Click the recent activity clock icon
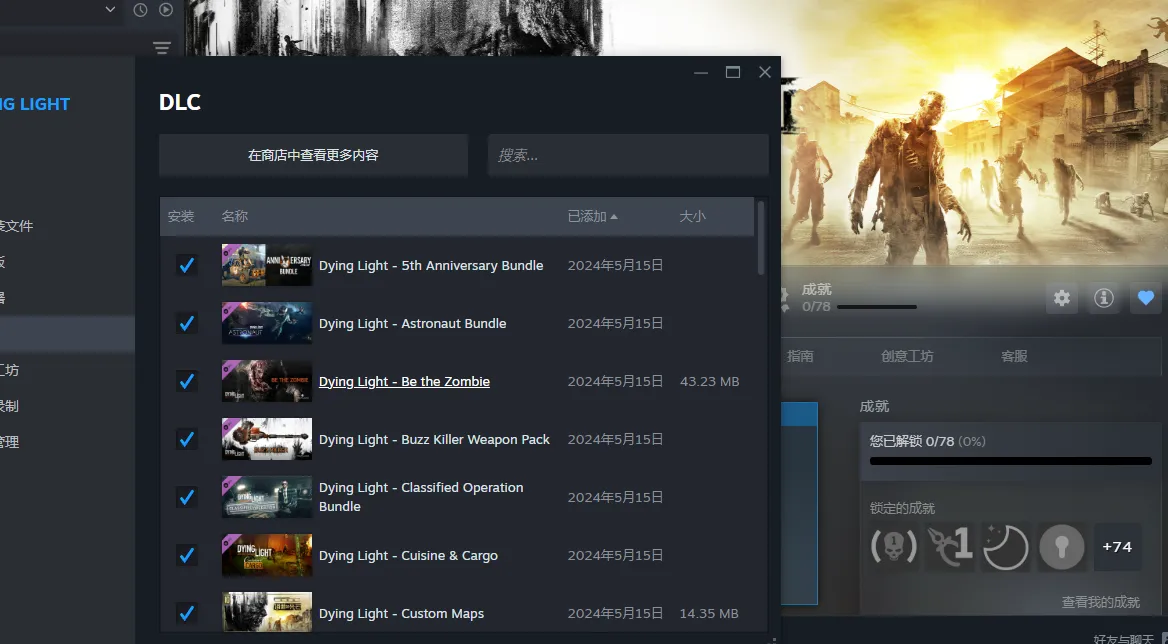Image resolution: width=1168 pixels, height=644 pixels. point(140,10)
